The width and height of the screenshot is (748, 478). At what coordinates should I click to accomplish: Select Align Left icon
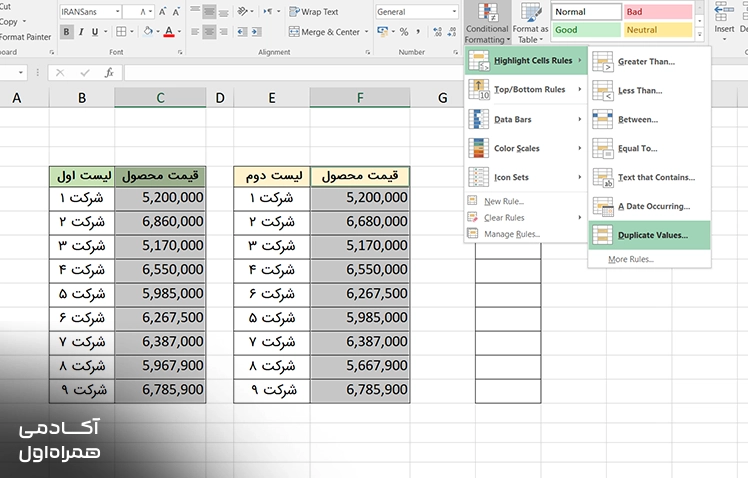click(195, 32)
